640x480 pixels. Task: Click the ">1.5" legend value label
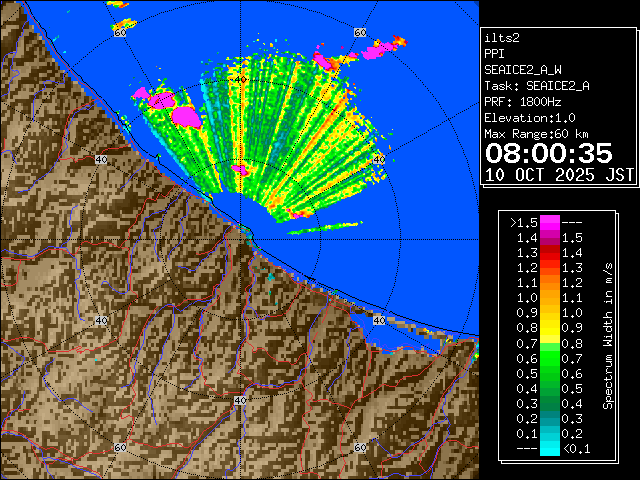pyautogui.click(x=523, y=222)
